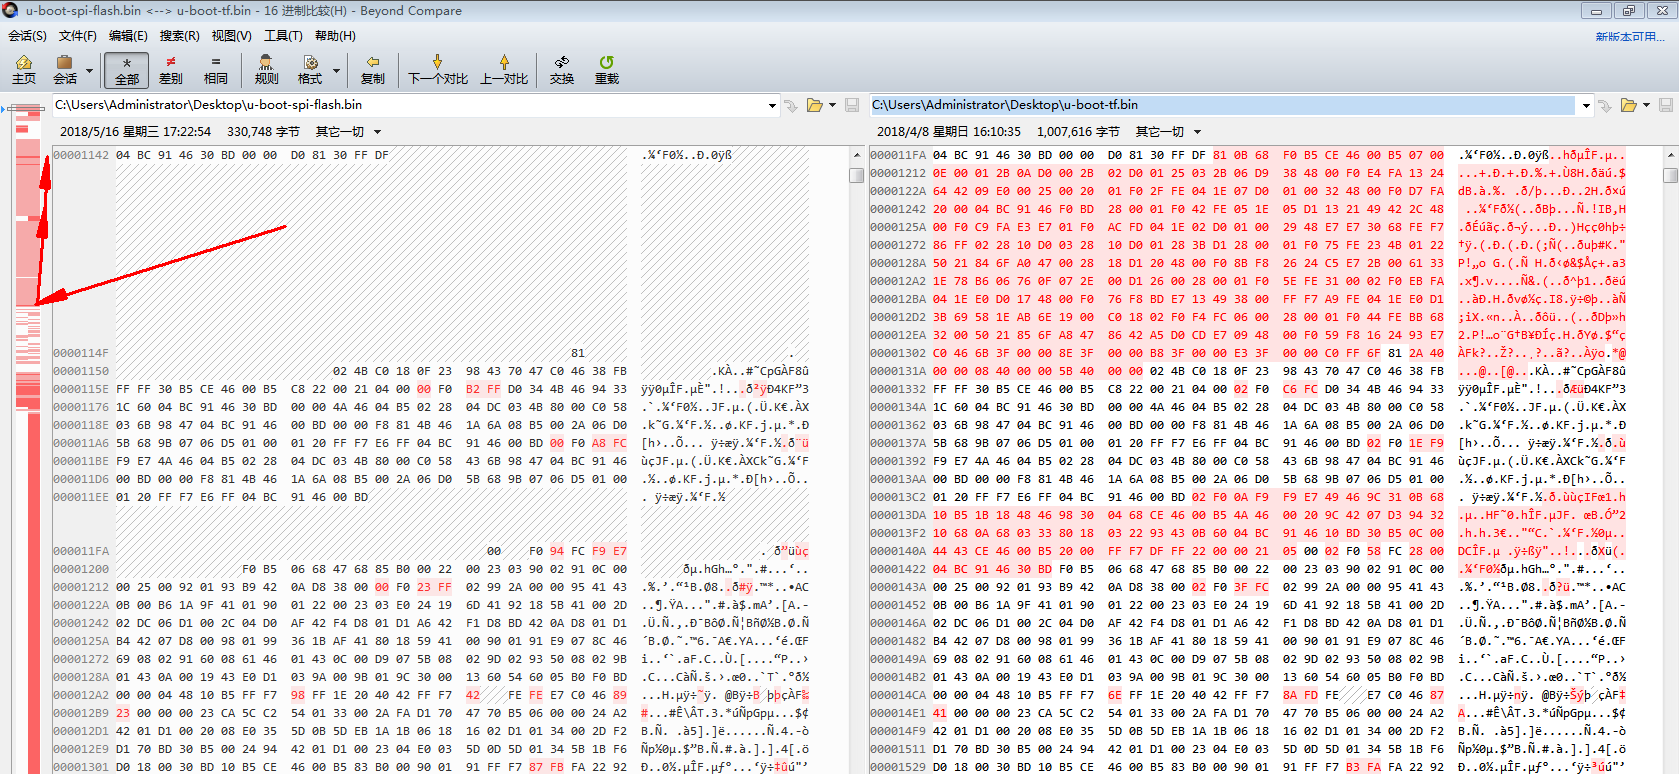Image resolution: width=1679 pixels, height=774 pixels.
Task: Expand right open-folder dropdown arrow
Action: click(x=1646, y=105)
